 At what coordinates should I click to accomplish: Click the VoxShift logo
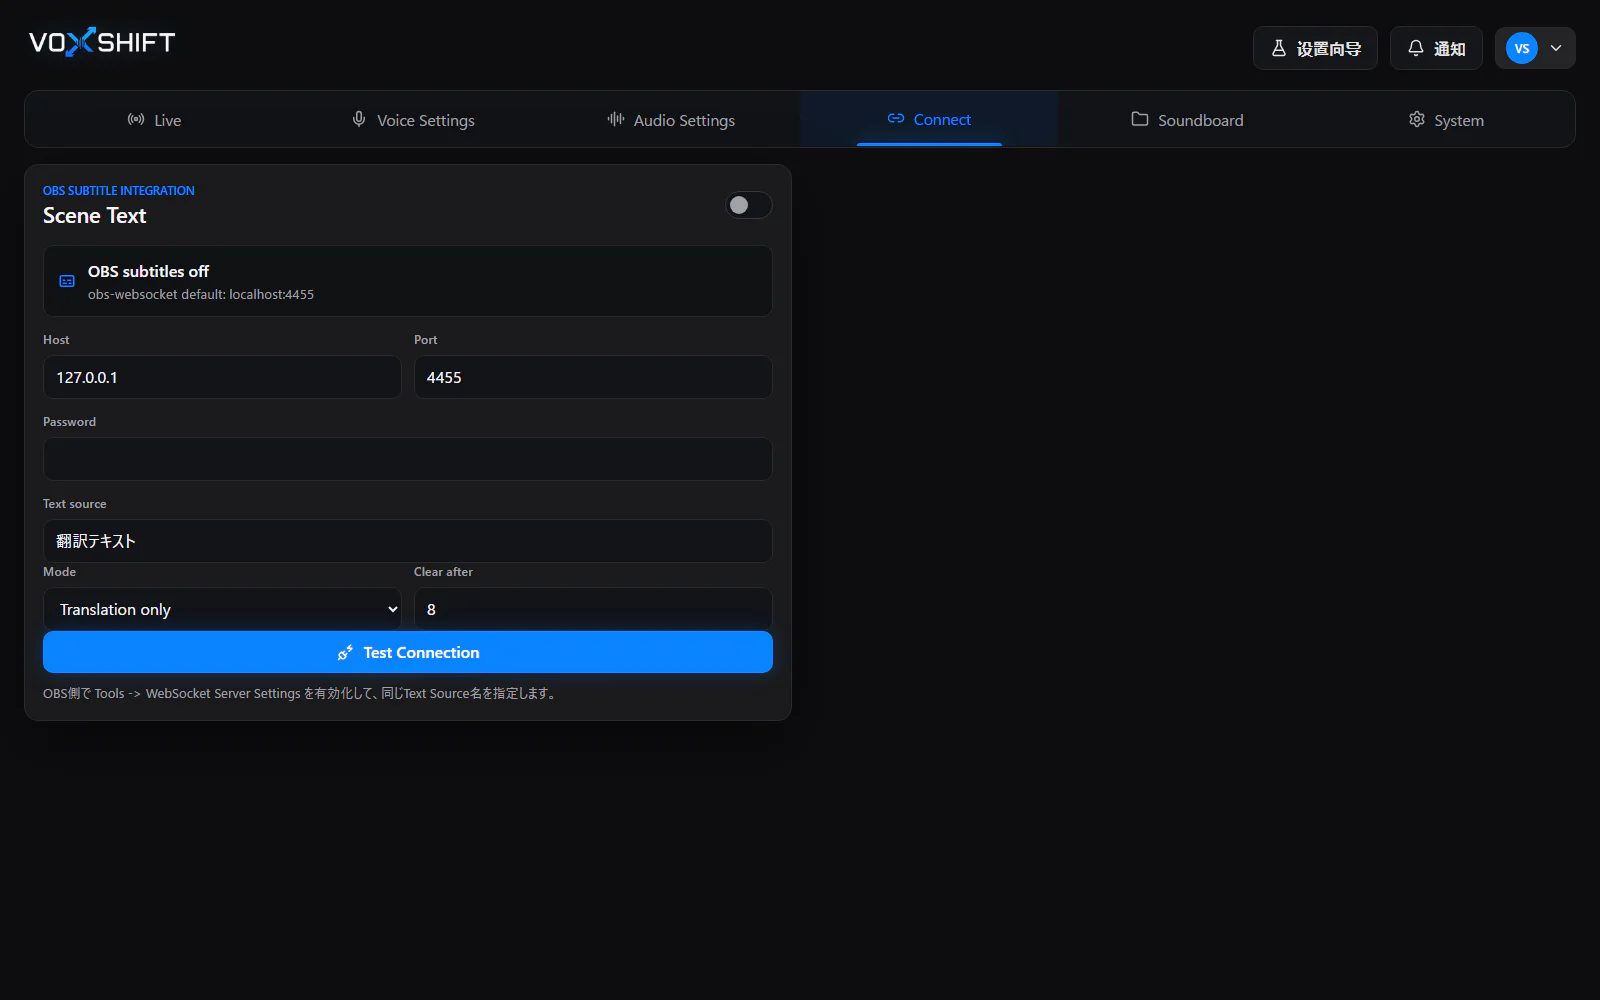102,42
